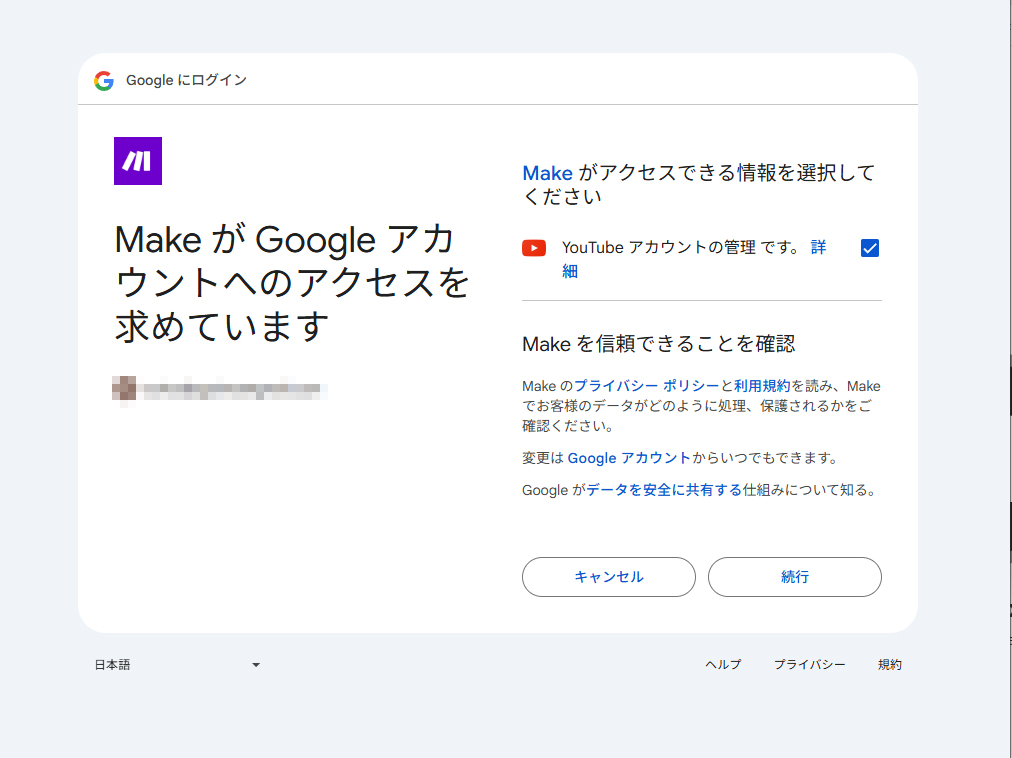This screenshot has height=758, width=1012.
Task: Open the 利用規約 terms link
Action: click(x=762, y=386)
